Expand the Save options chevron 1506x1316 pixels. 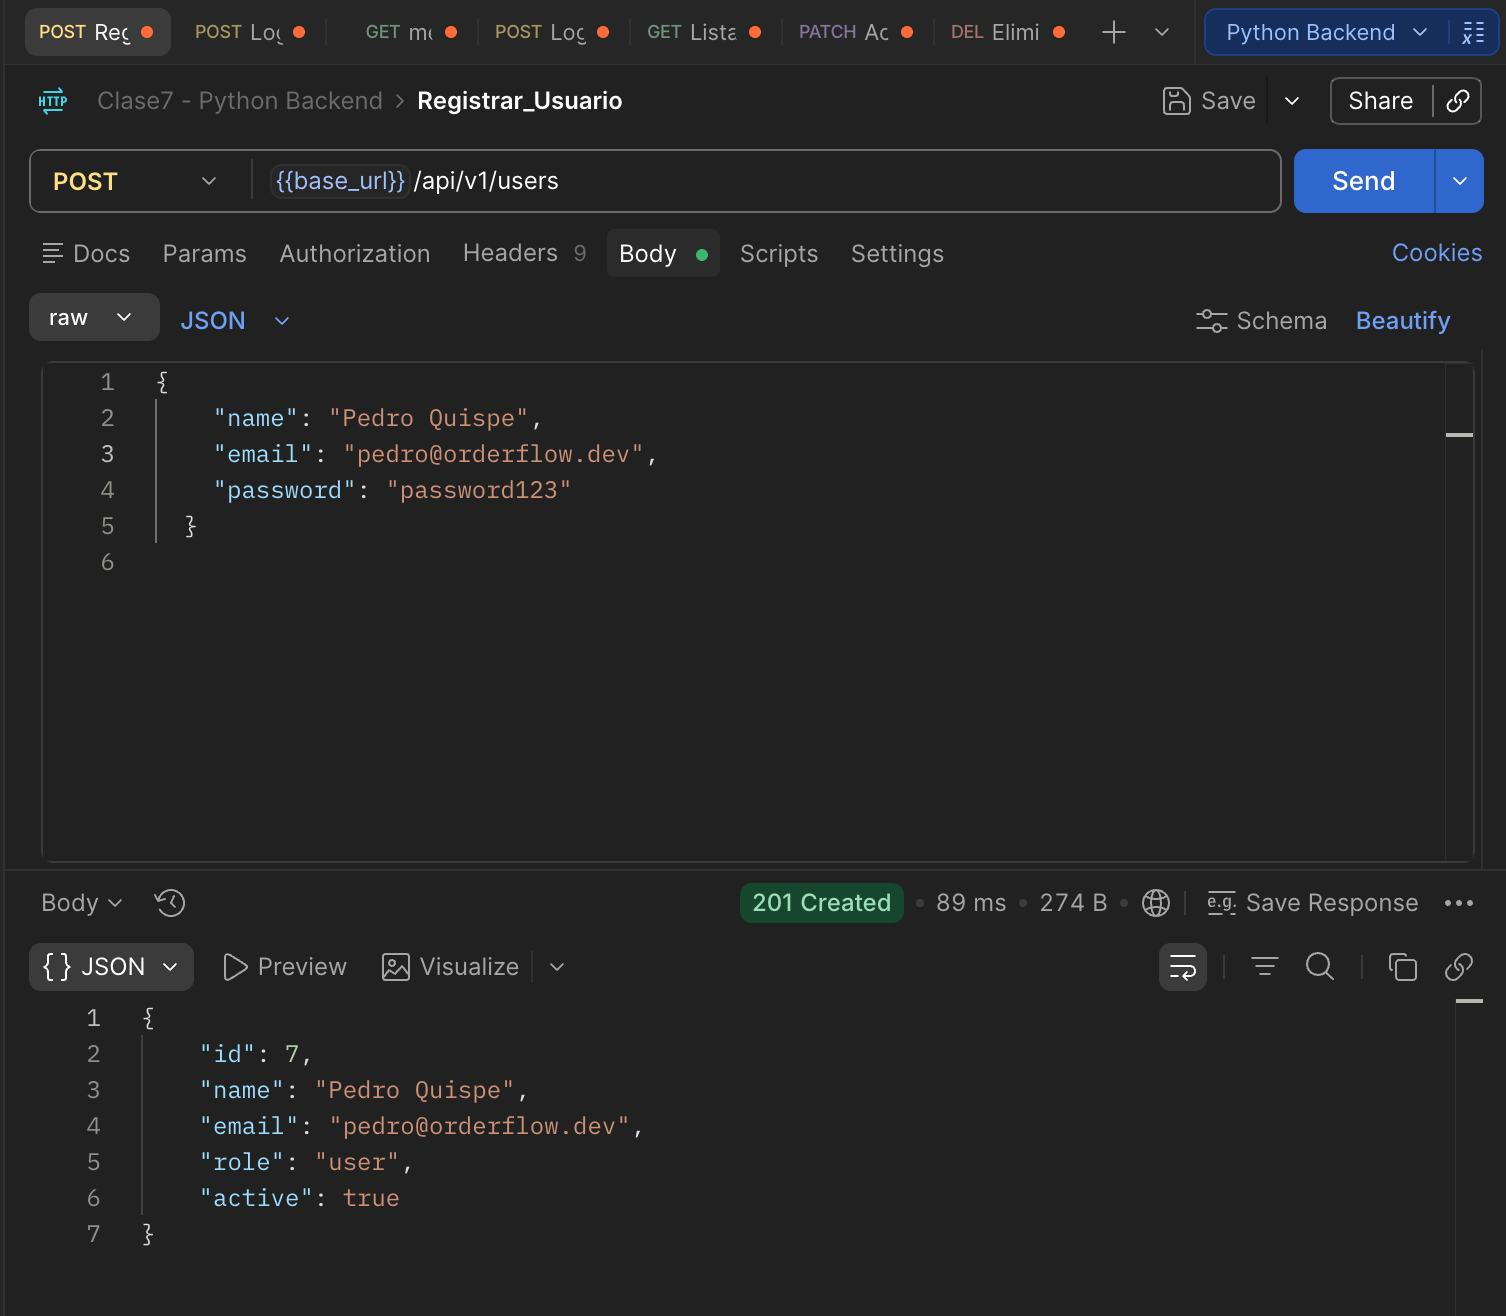click(x=1292, y=101)
